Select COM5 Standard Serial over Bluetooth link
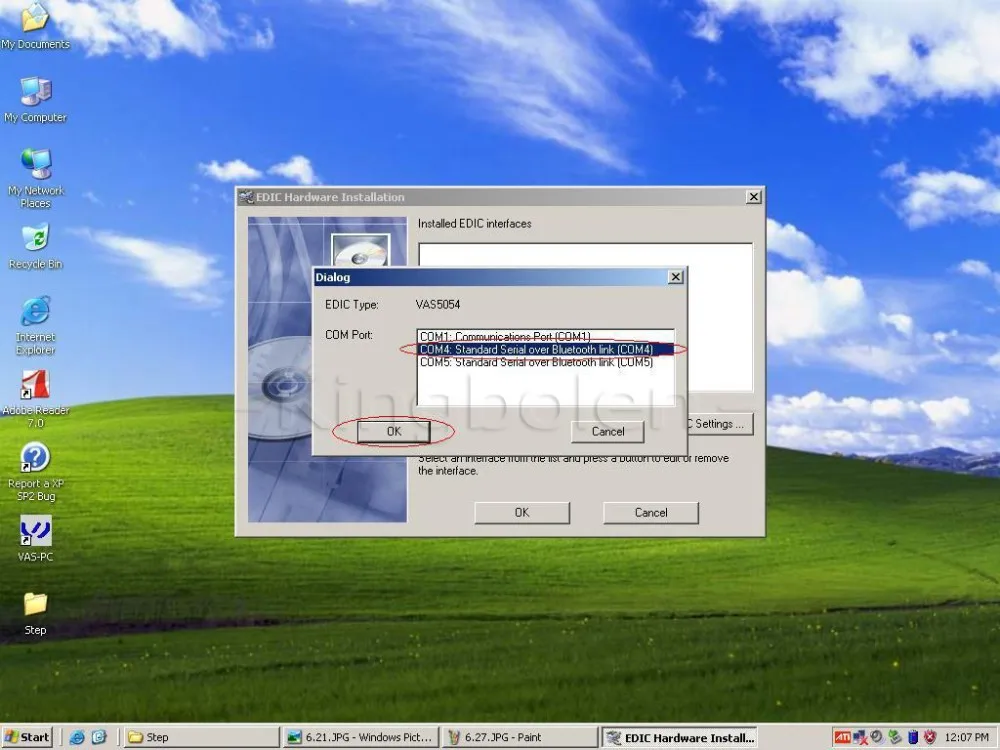 (x=545, y=362)
